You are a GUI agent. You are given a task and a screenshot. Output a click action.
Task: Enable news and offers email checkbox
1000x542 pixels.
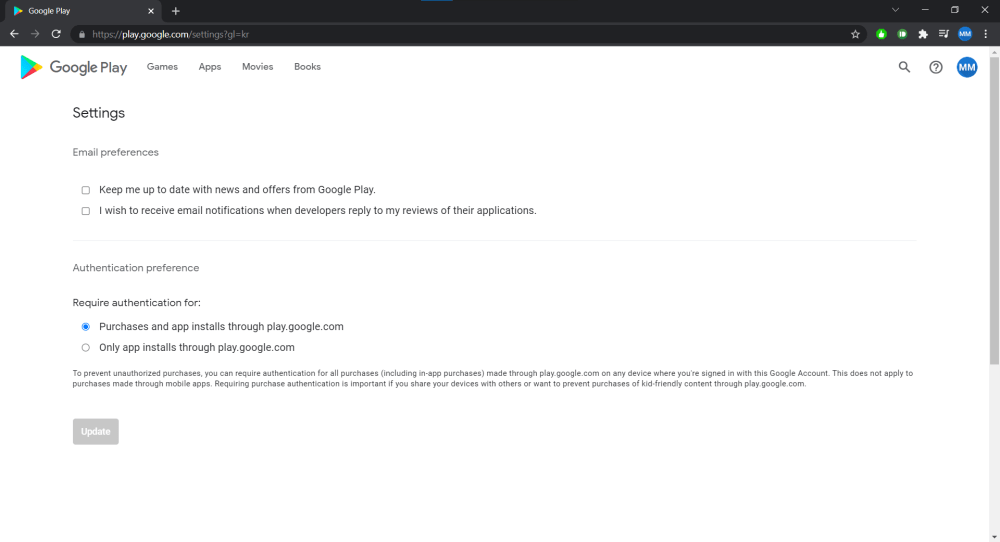click(x=86, y=190)
